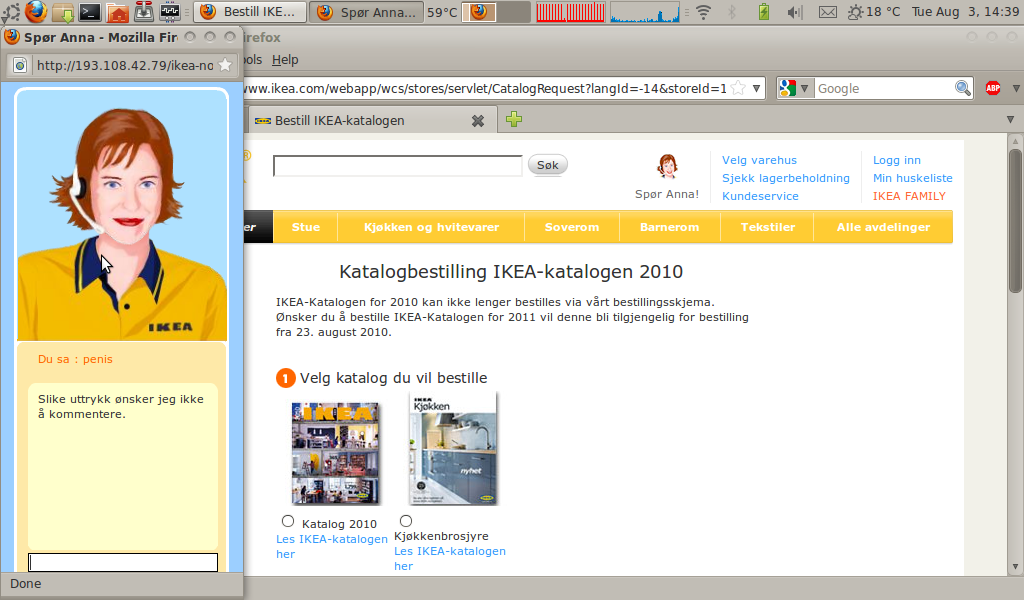Click the 59°C temperature sensor applet
The width and height of the screenshot is (1024, 600).
pyautogui.click(x=442, y=12)
